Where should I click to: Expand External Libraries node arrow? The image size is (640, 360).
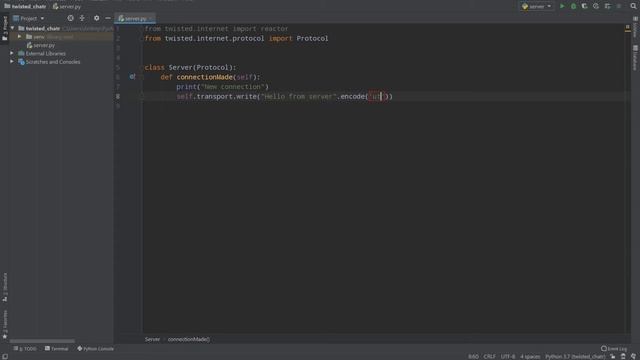[12, 53]
